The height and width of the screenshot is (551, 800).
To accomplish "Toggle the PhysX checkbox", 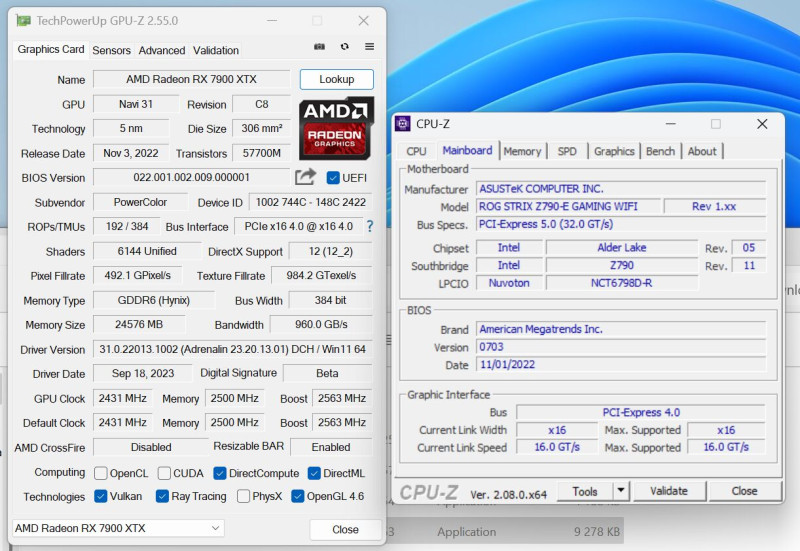I will click(x=243, y=496).
